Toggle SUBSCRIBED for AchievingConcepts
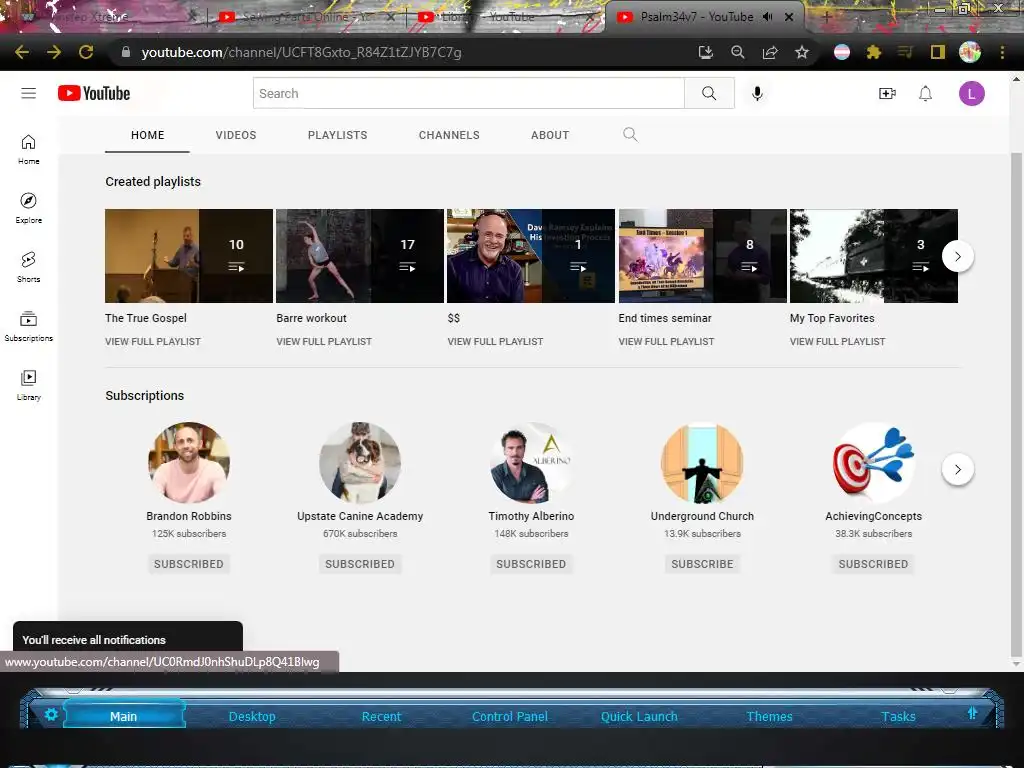Screen dimensions: 1024x768 [x=873, y=564]
